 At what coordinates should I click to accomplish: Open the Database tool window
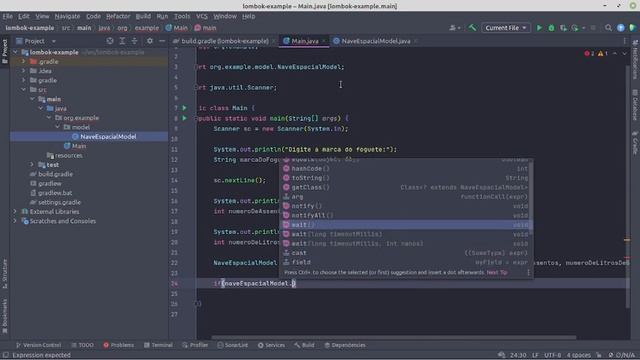635,105
